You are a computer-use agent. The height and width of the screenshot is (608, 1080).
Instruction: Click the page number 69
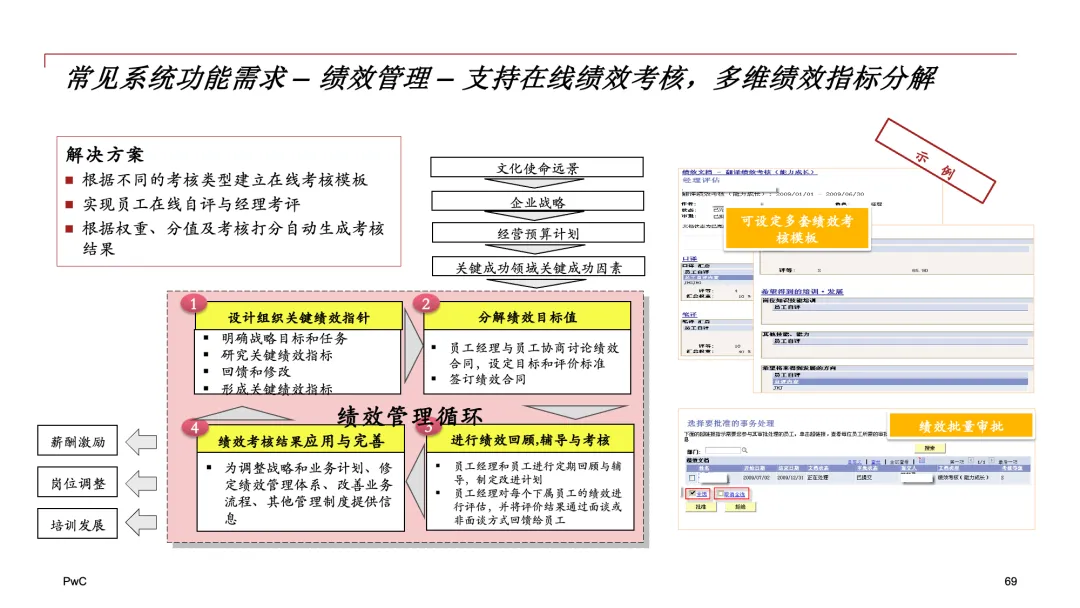click(x=1010, y=581)
